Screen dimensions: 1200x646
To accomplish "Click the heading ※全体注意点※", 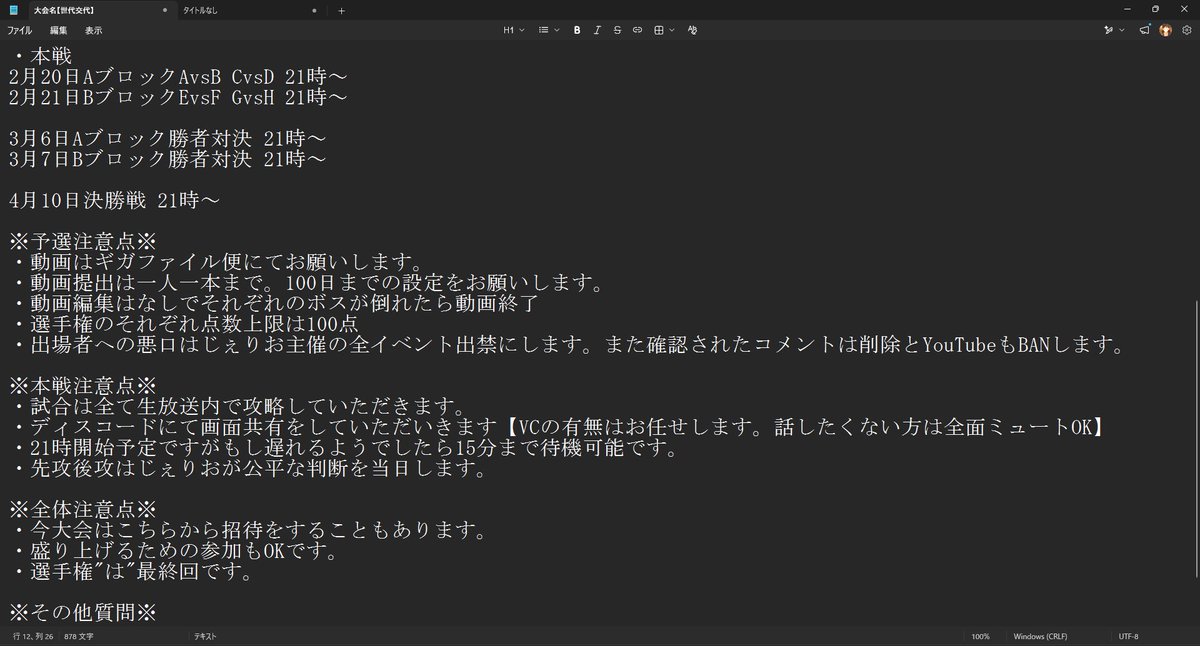I will click(83, 512).
